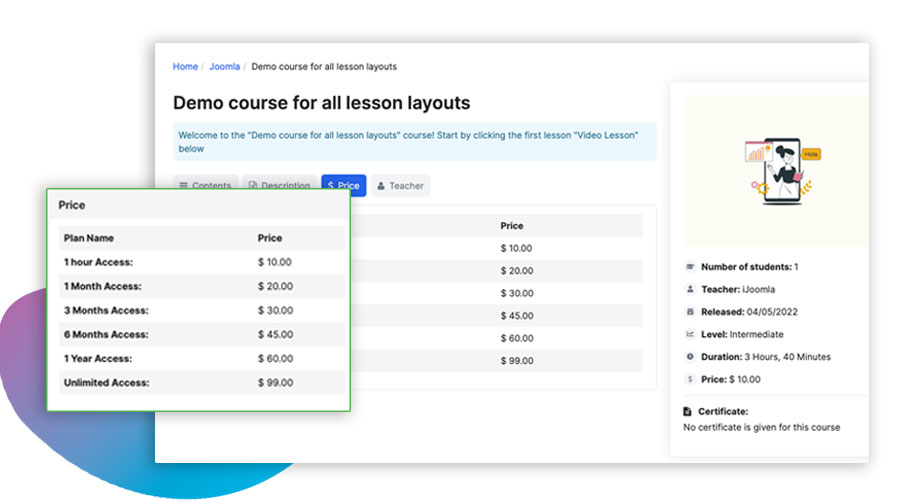Click '$ 10.00' in the popup table

[x=275, y=262]
